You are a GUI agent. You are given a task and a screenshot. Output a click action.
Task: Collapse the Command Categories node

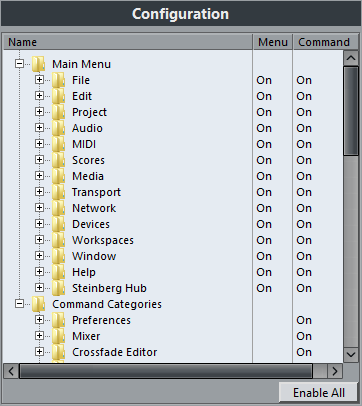(x=19, y=303)
